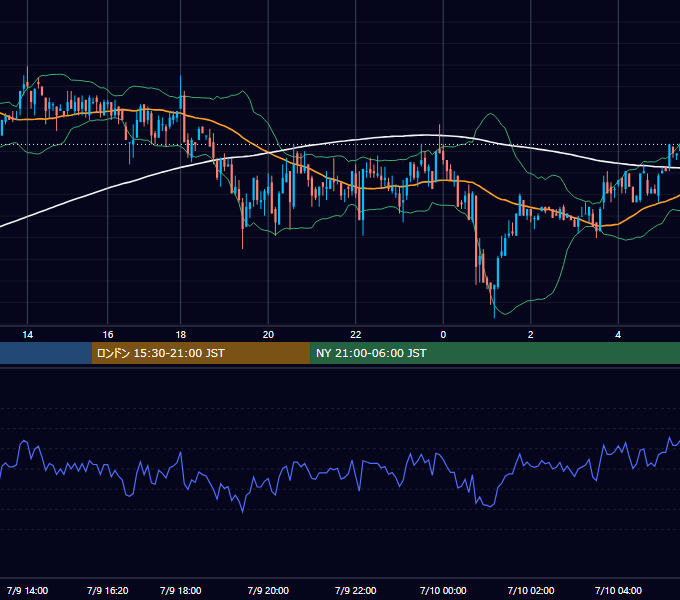Click the 7/9 18:00 date label
This screenshot has height=600, width=680.
pyautogui.click(x=180, y=590)
